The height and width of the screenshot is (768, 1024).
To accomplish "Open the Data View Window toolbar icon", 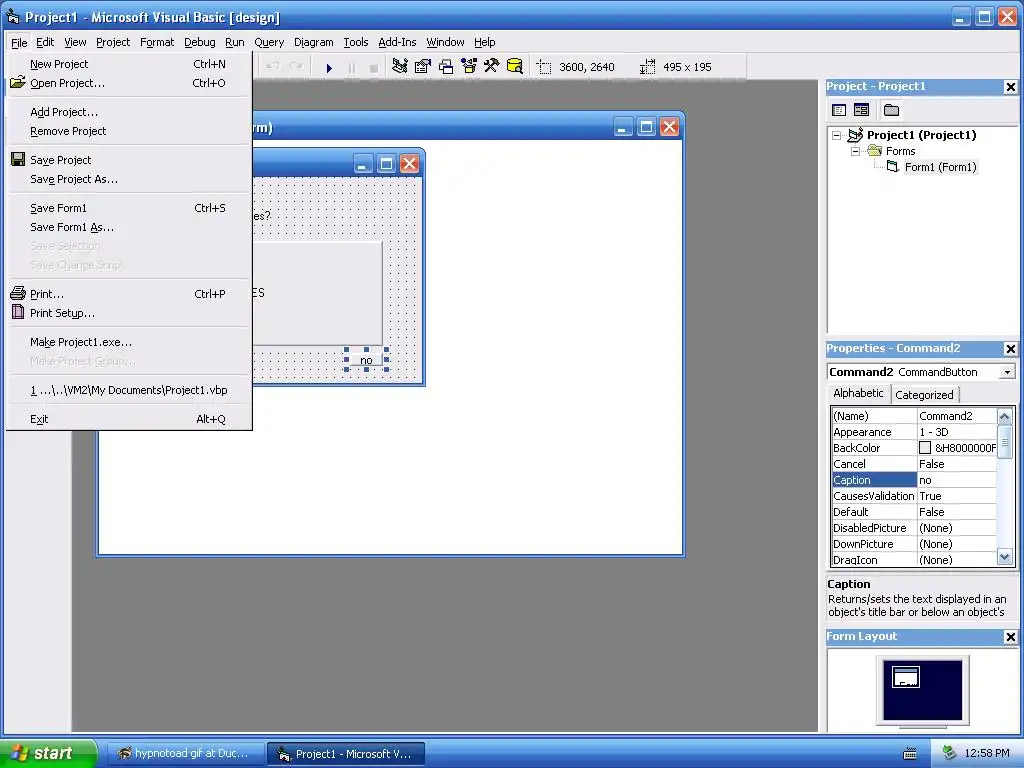I will click(515, 67).
